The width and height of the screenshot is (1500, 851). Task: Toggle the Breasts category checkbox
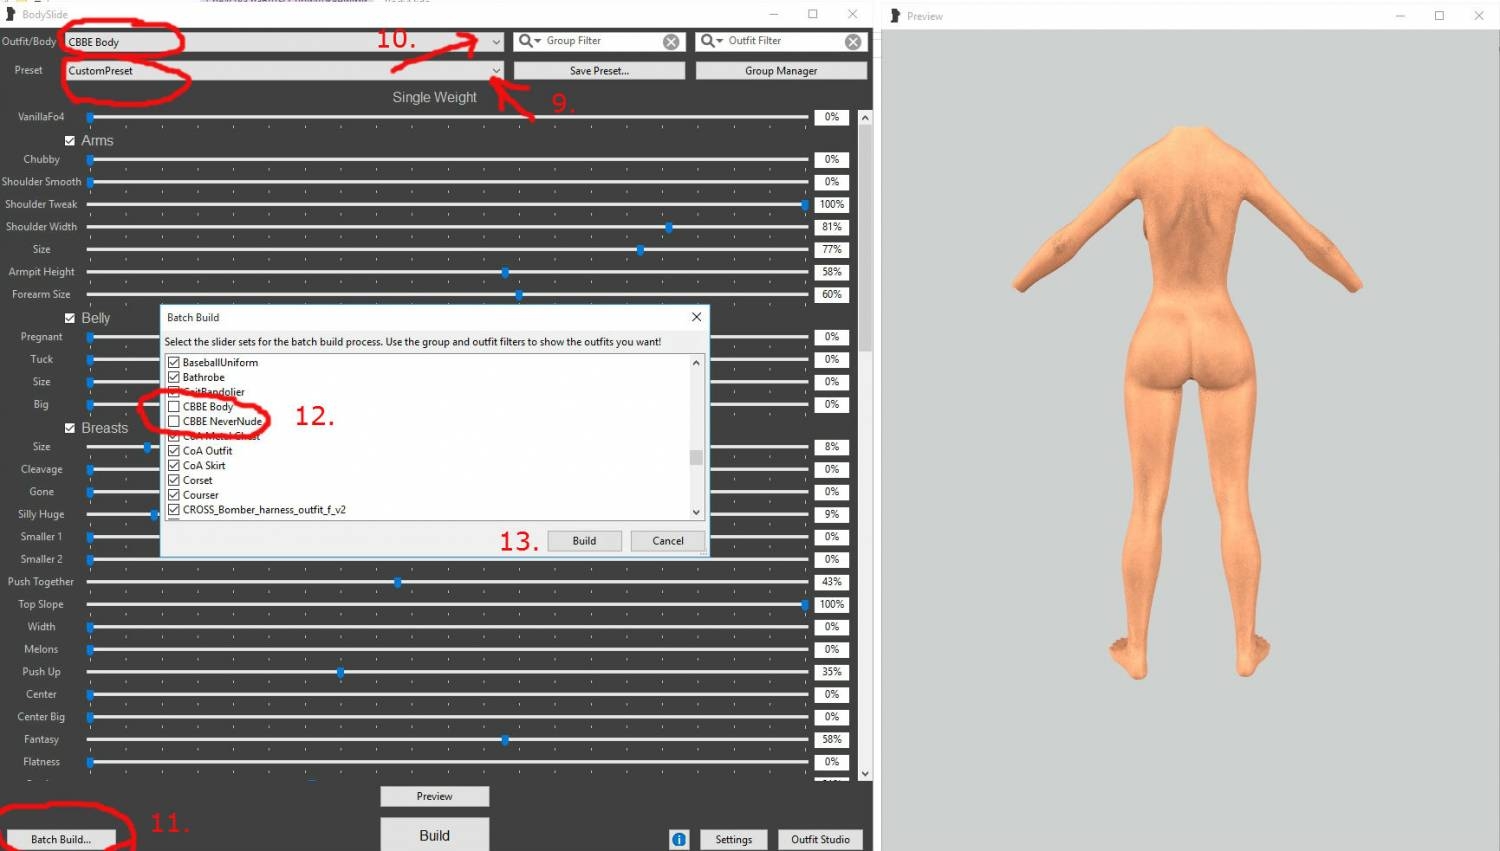[x=70, y=428]
